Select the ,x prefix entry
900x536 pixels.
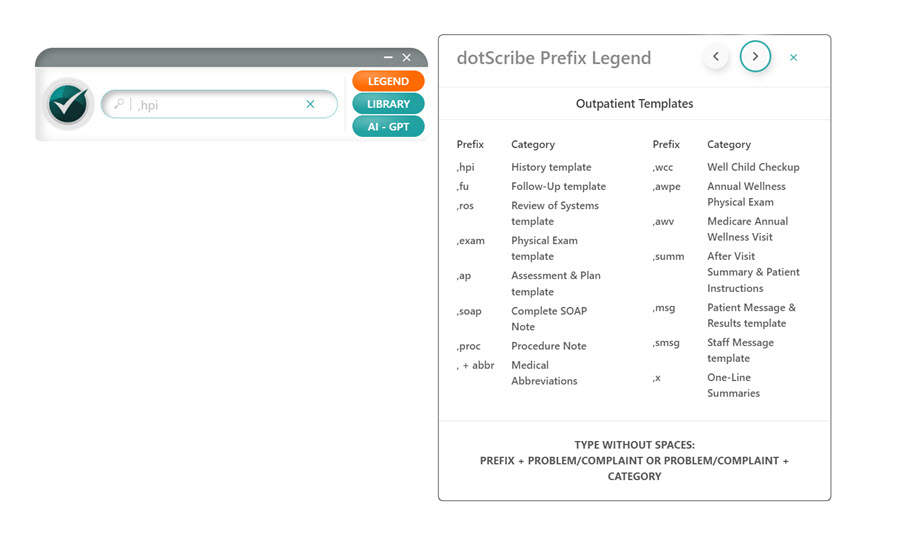656,378
